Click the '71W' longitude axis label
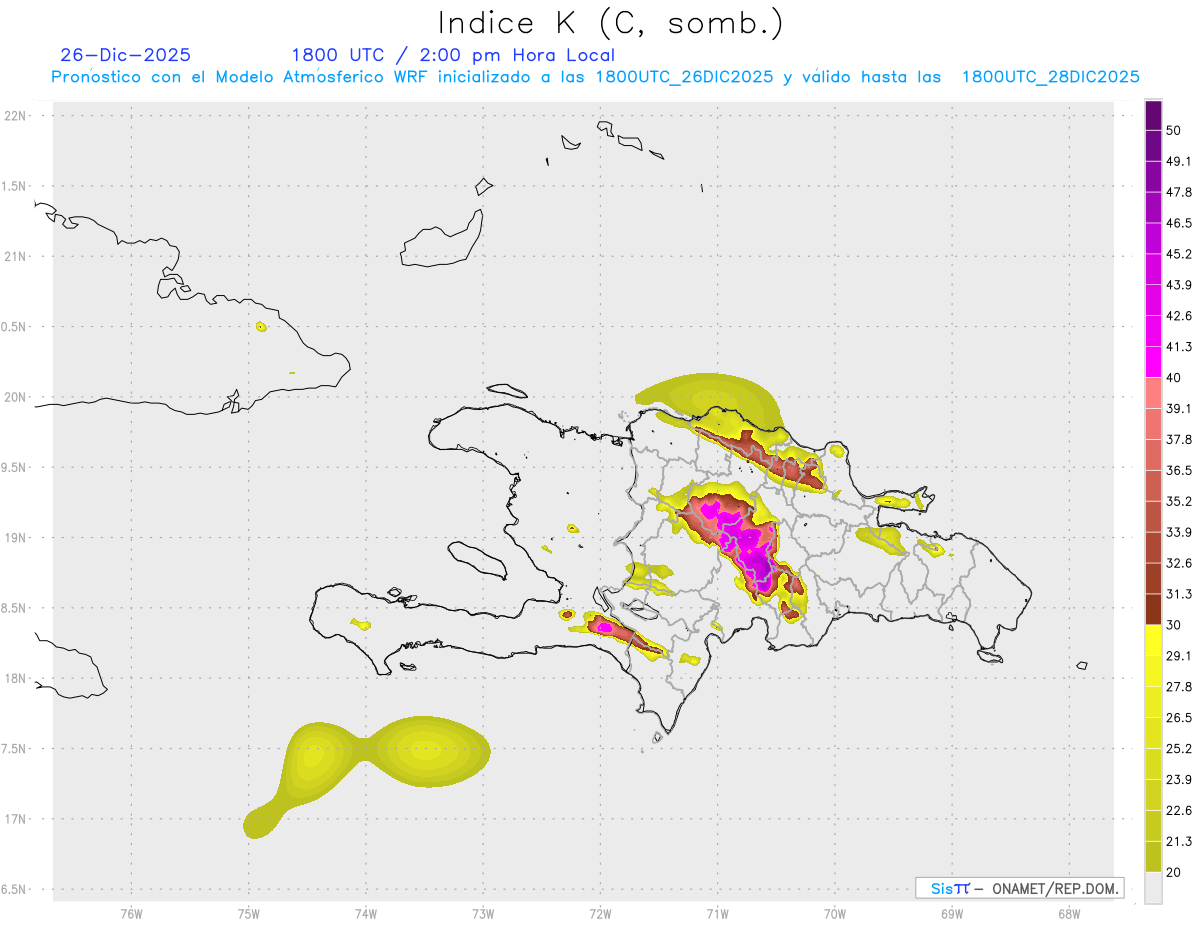 click(x=717, y=914)
